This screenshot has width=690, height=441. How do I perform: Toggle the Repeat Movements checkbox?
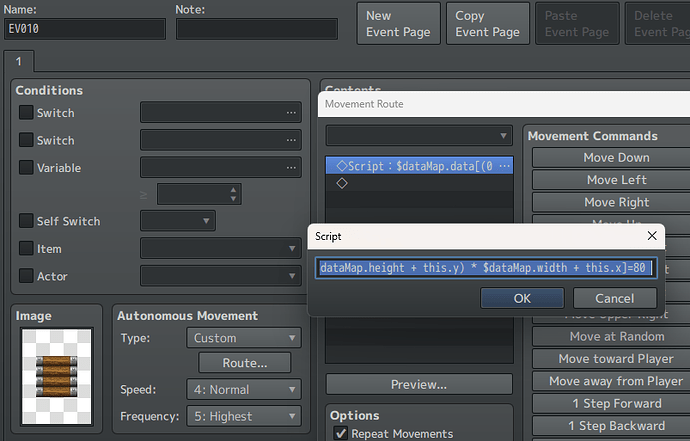(x=341, y=434)
